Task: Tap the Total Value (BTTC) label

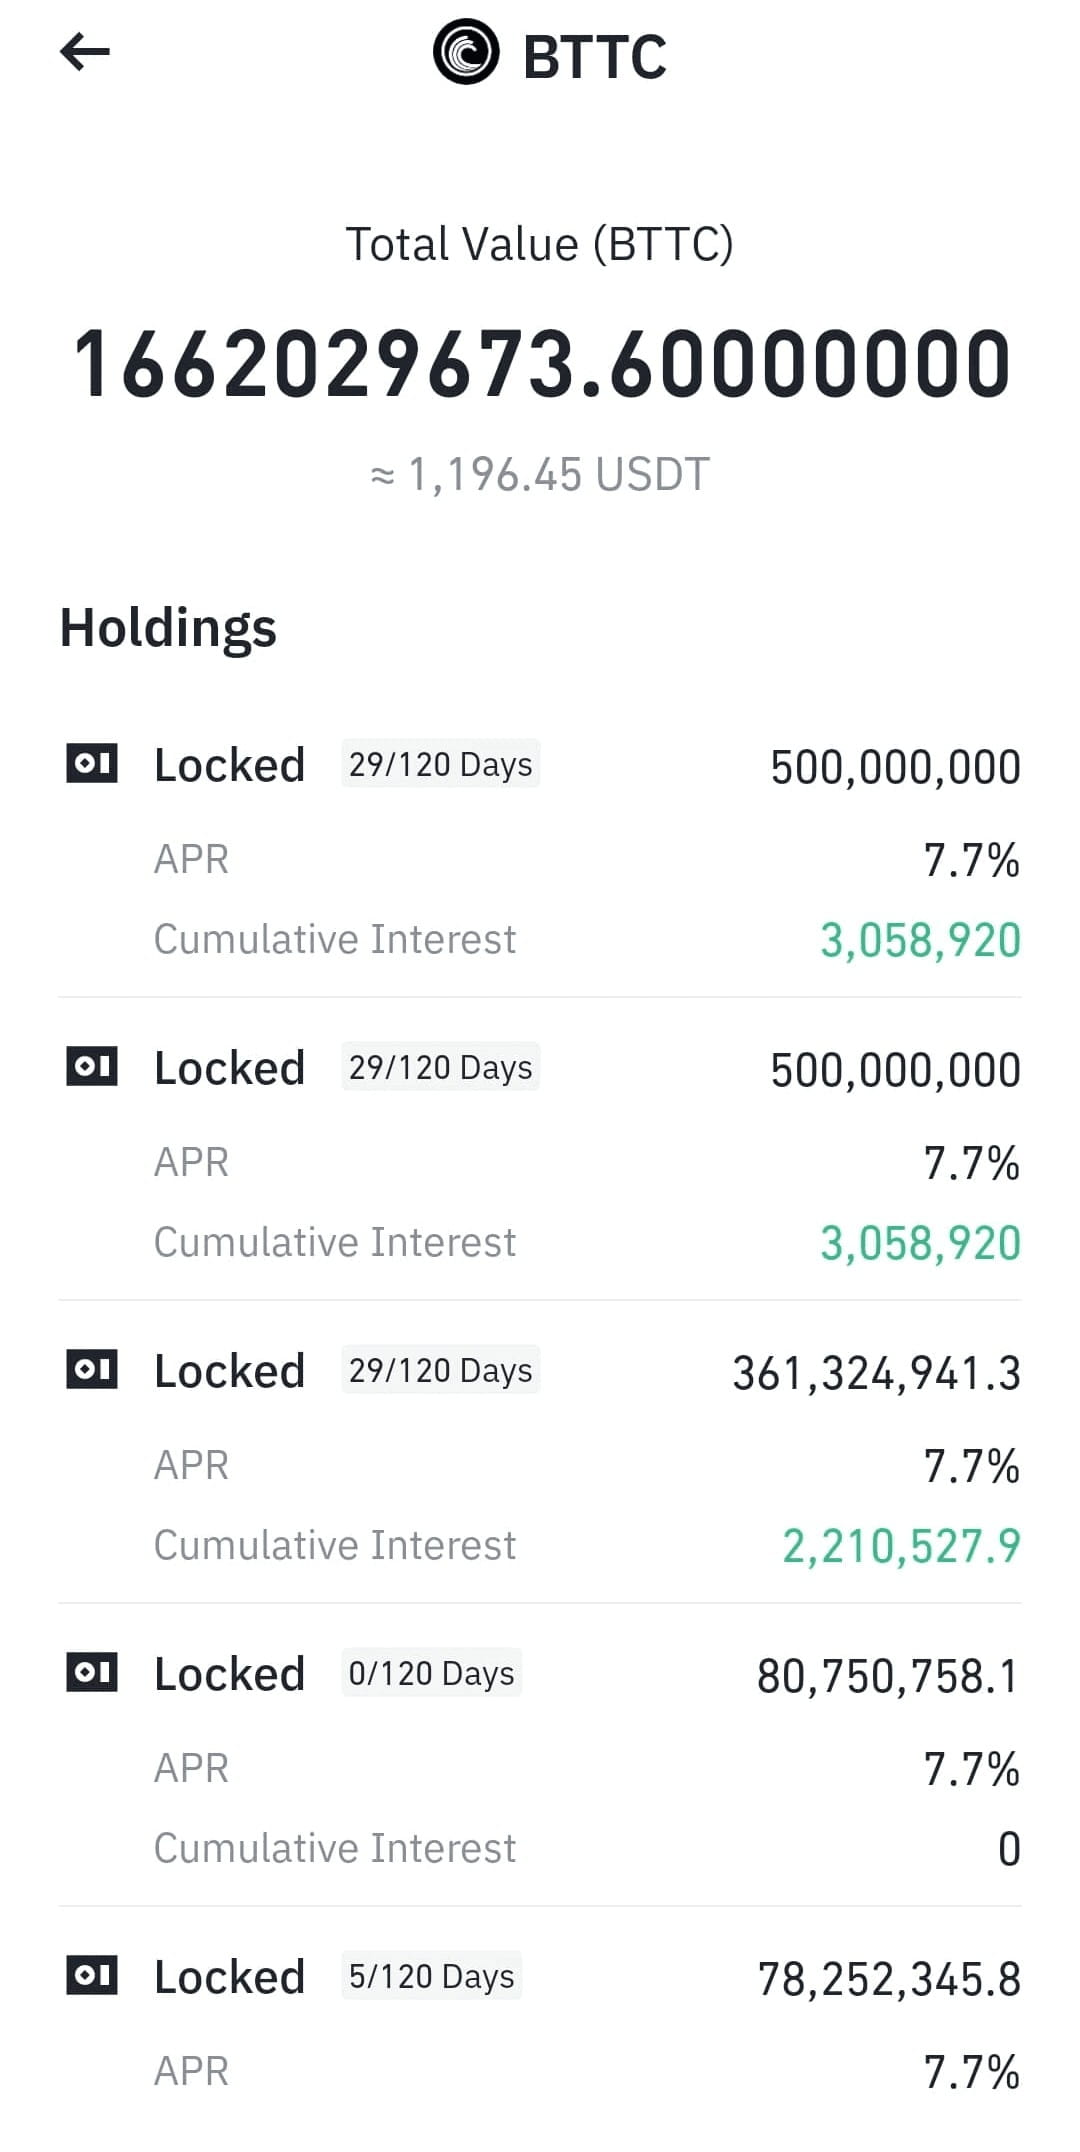Action: [x=540, y=244]
